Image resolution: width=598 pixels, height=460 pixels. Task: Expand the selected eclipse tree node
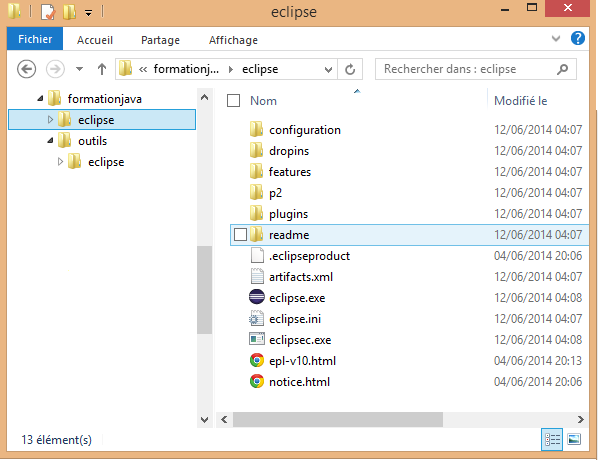click(x=50, y=120)
